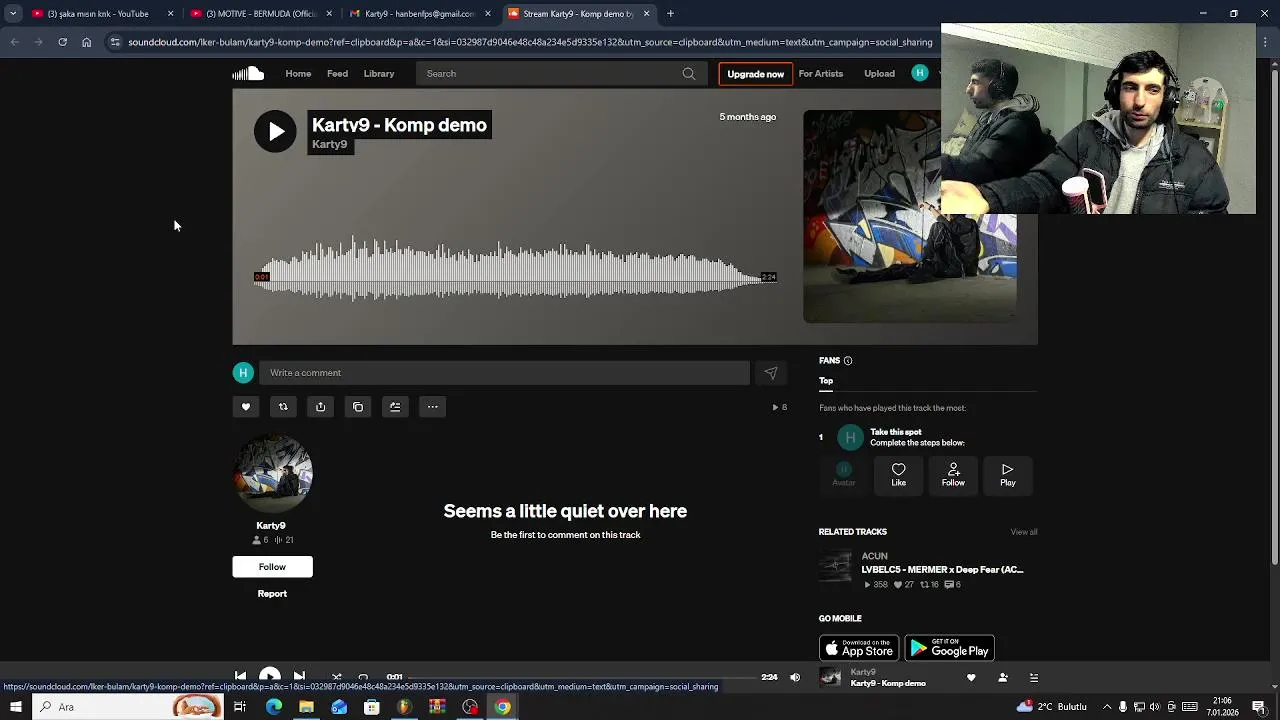Click the FANS info icon

[848, 361]
